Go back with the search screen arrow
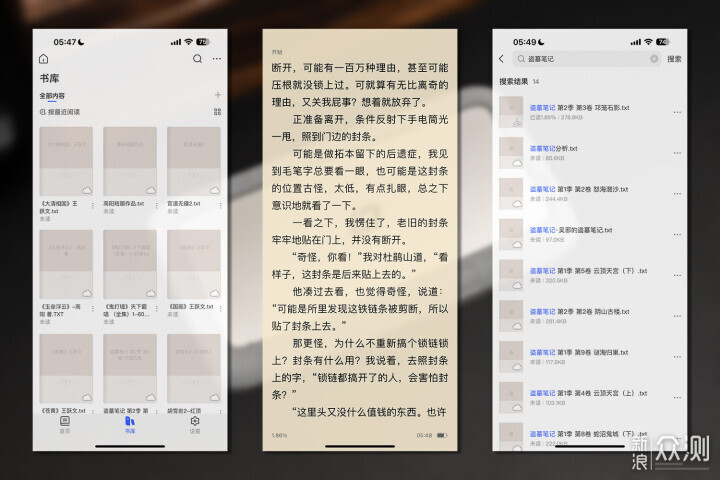This screenshot has width=720, height=480. tap(501, 59)
